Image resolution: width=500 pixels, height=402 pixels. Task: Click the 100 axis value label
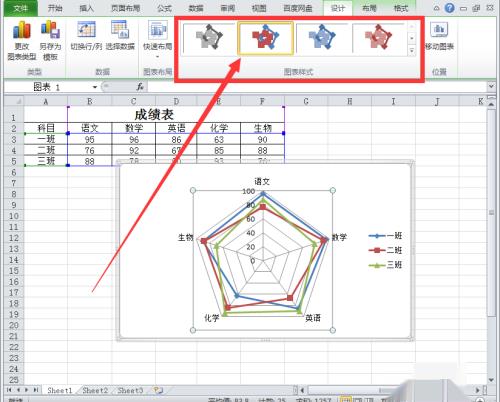click(x=249, y=191)
